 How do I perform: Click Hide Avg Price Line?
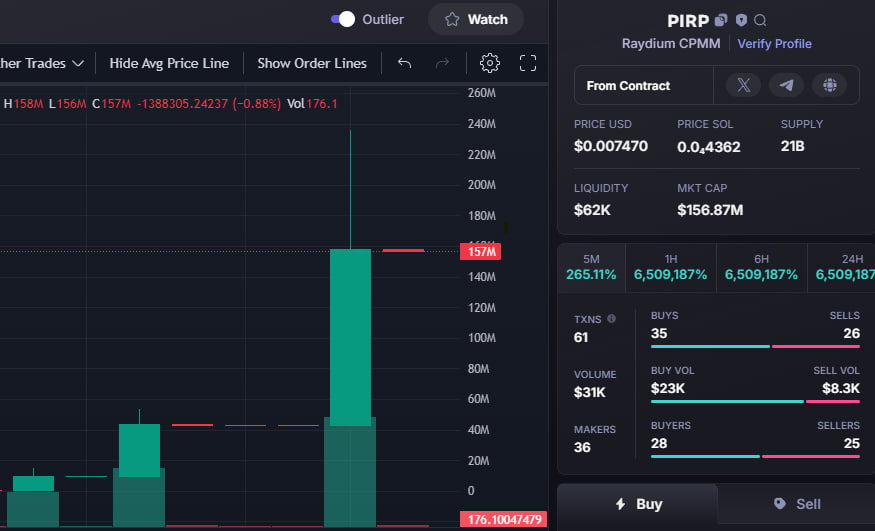[x=169, y=64]
